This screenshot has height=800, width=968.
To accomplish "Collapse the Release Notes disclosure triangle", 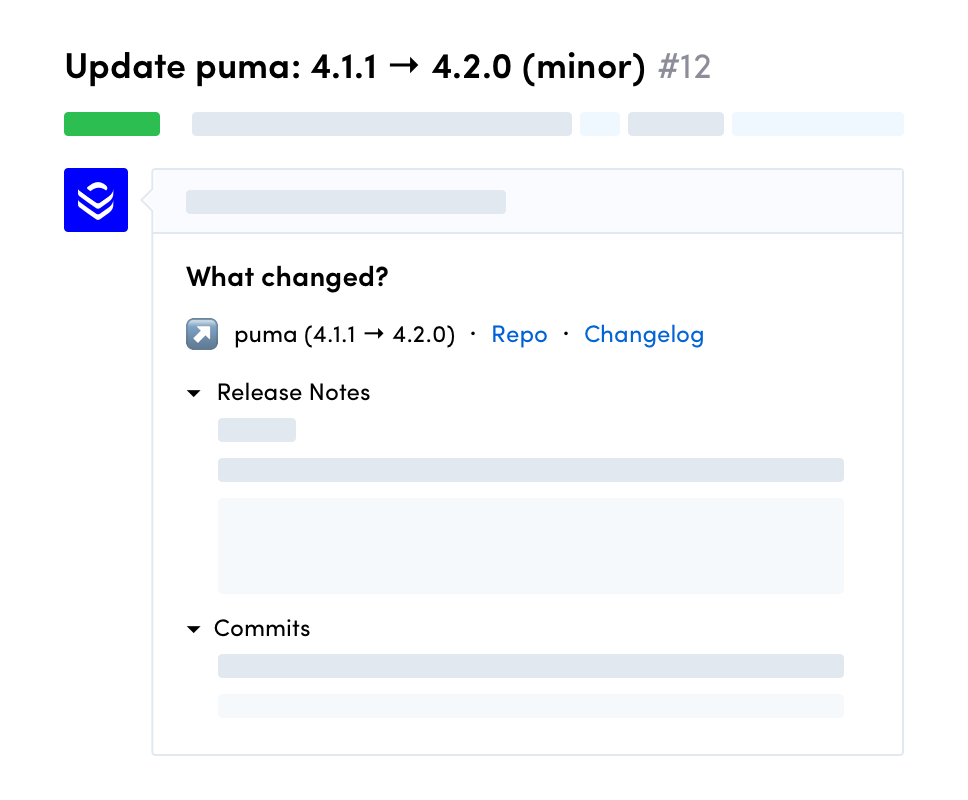I will 194,393.
